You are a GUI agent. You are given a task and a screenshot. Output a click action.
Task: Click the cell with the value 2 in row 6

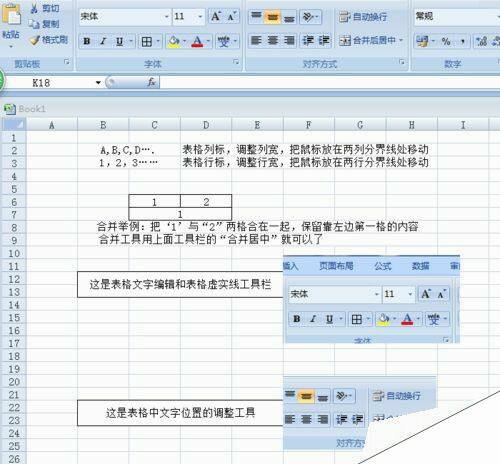point(206,202)
